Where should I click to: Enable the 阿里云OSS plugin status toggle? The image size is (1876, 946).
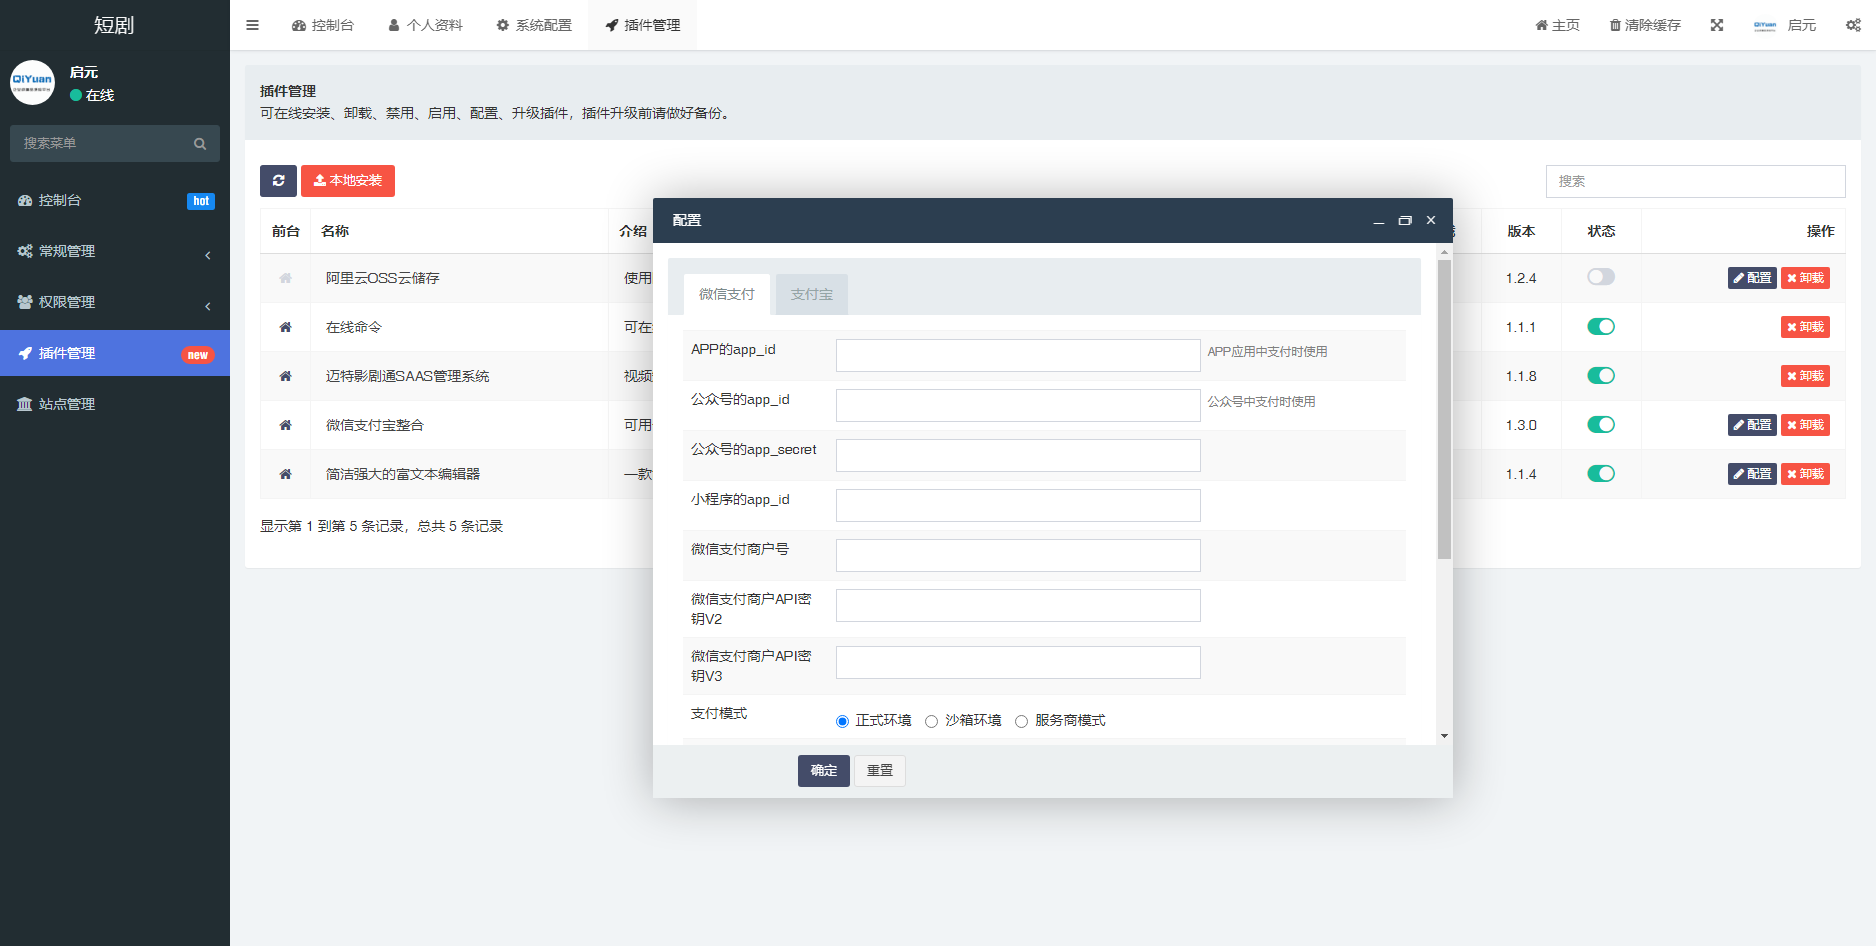point(1600,277)
